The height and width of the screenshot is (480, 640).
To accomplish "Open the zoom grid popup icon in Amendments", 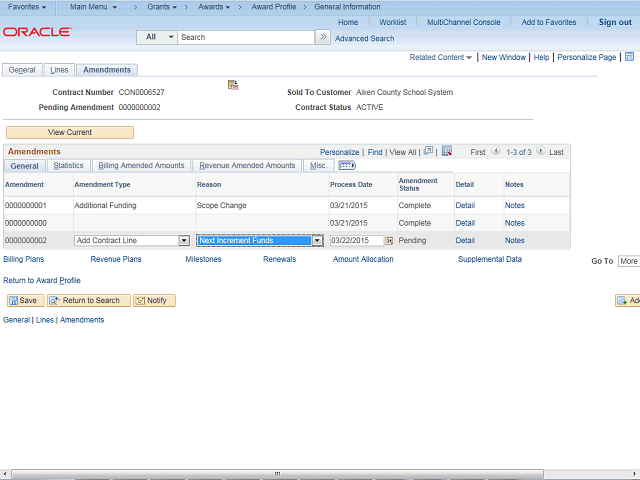I will tap(428, 151).
